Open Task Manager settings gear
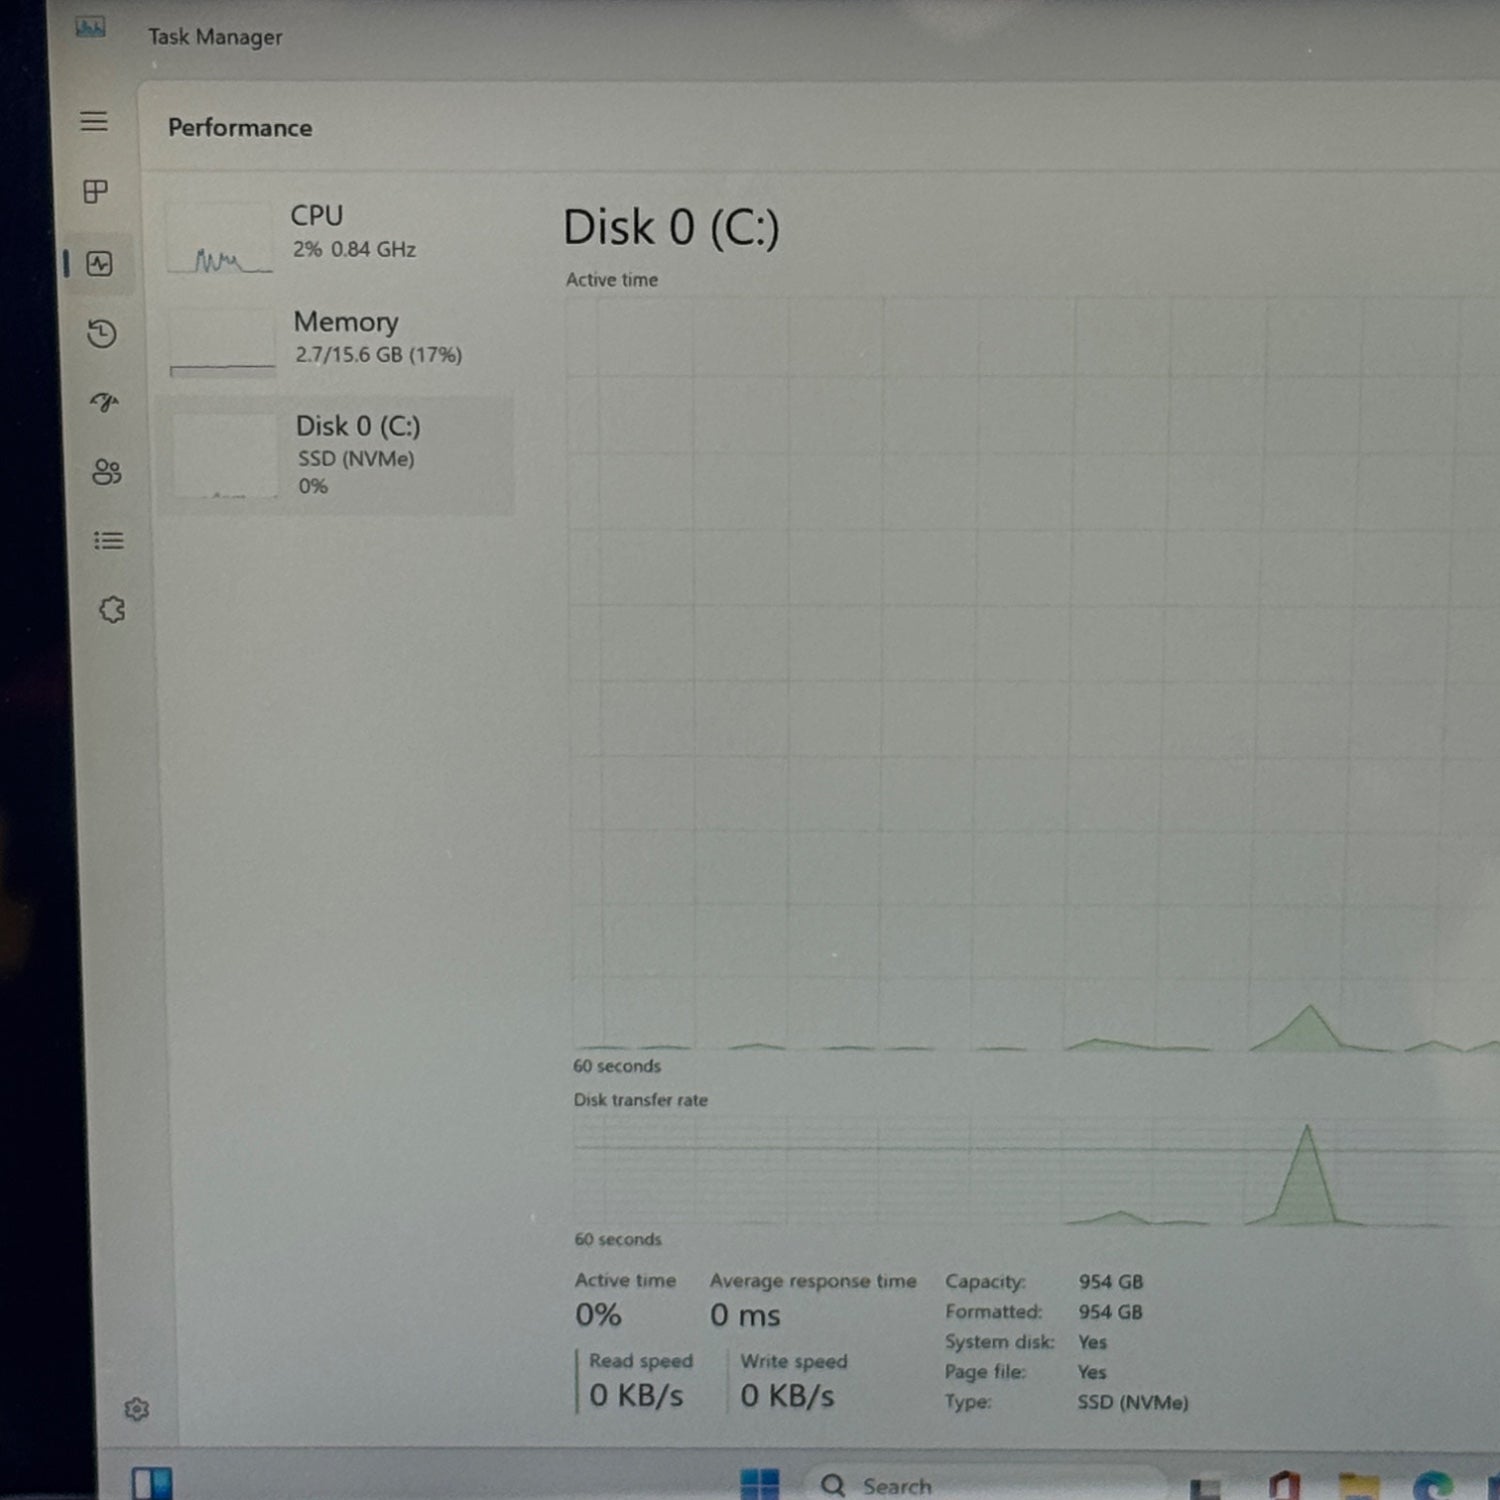This screenshot has width=1500, height=1500. (x=137, y=1410)
